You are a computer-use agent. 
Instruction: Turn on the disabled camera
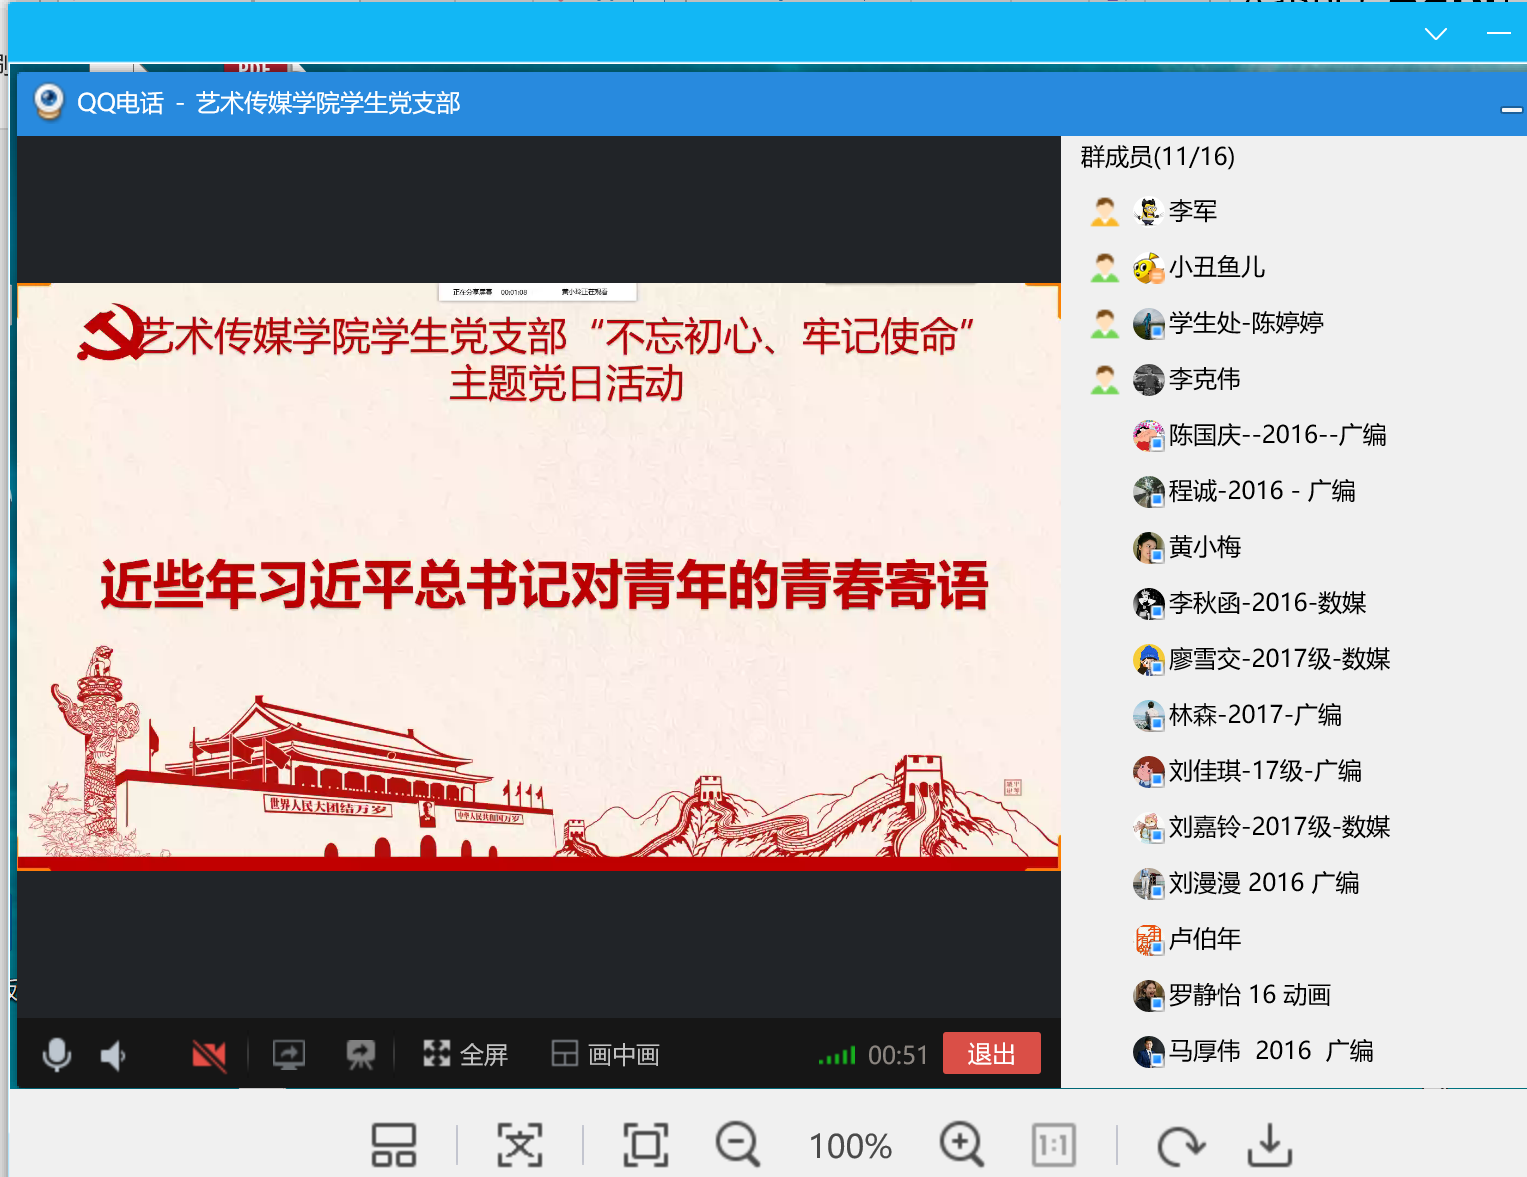tap(209, 1054)
